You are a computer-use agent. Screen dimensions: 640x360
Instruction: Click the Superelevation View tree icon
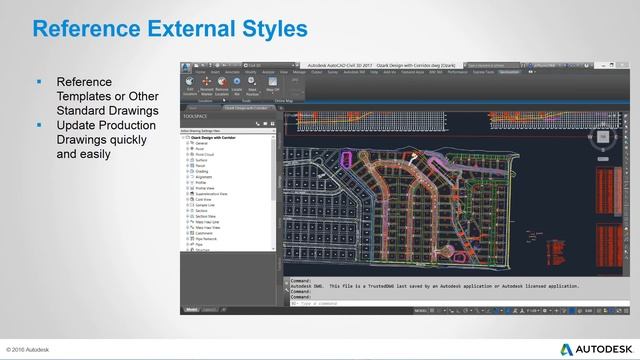[192, 193]
